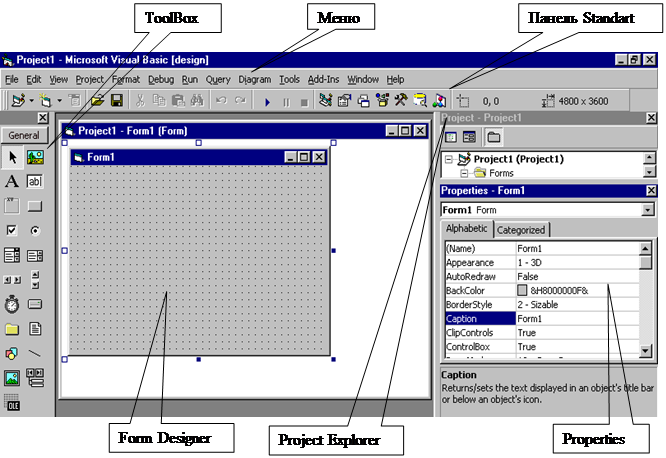Click the General toolbox tab button
Screen dimensions: 666x458
[x=24, y=136]
